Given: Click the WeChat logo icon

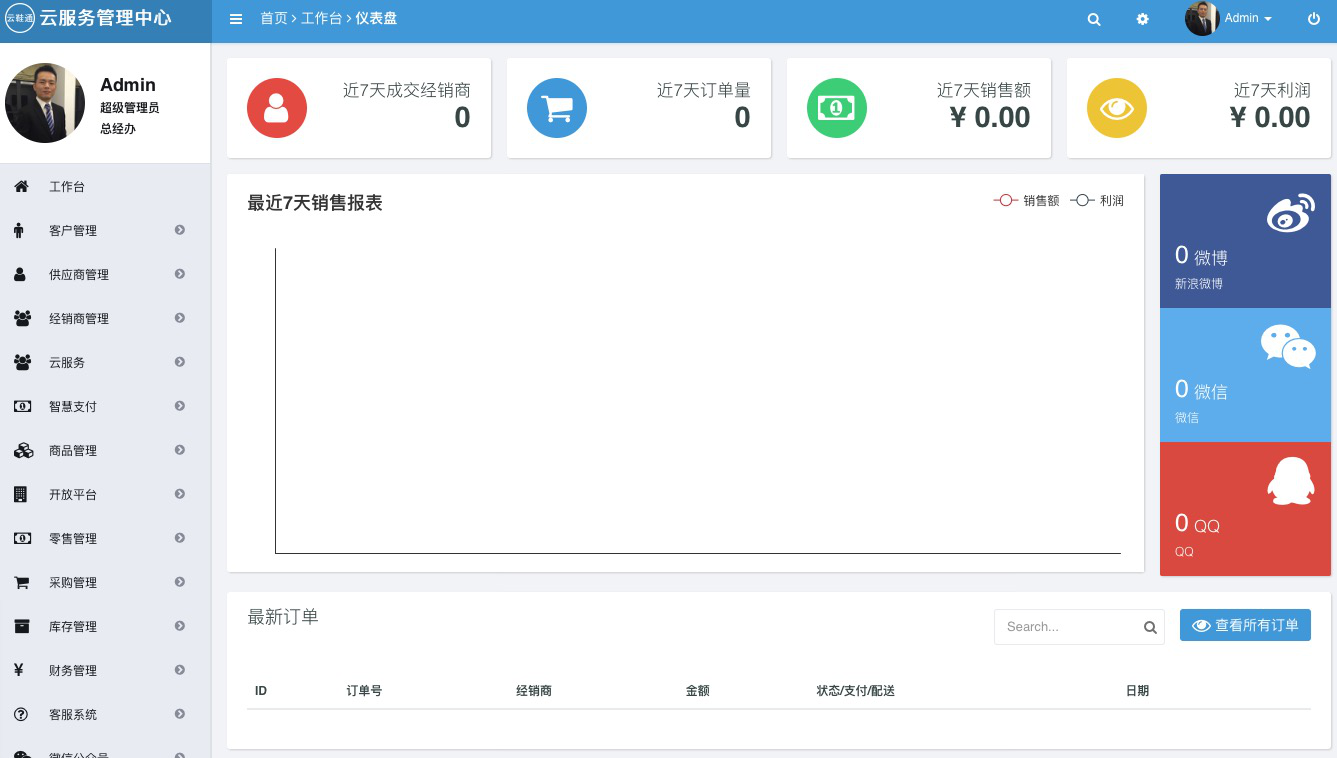Looking at the screenshot, I should point(1288,347).
